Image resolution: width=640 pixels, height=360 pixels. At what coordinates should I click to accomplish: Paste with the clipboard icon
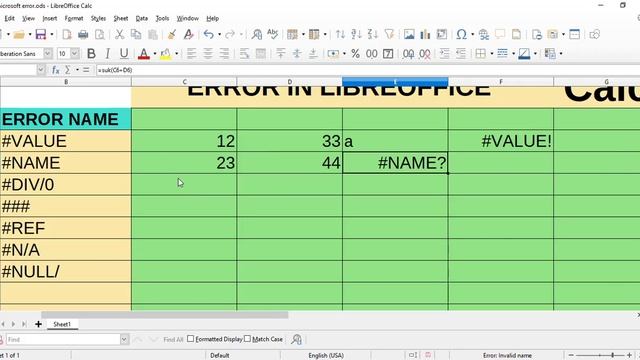153,34
